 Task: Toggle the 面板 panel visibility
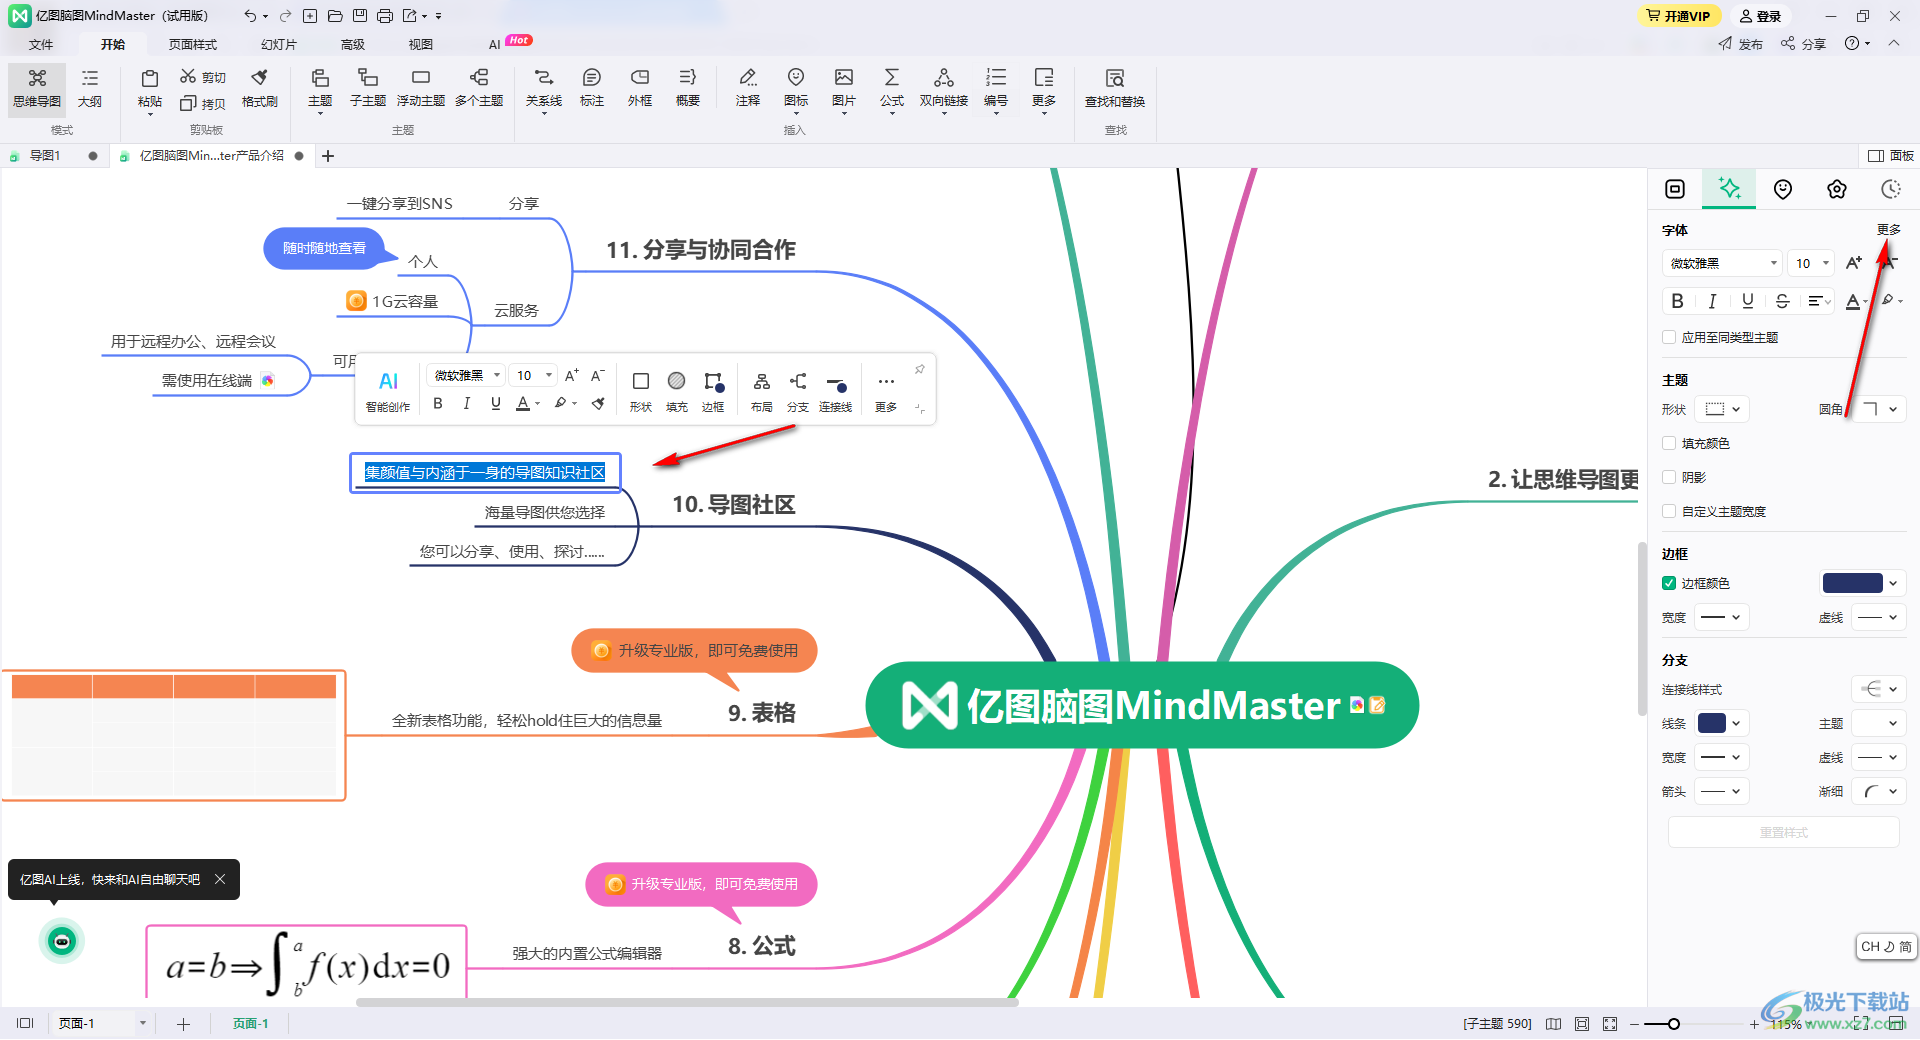pos(1891,156)
